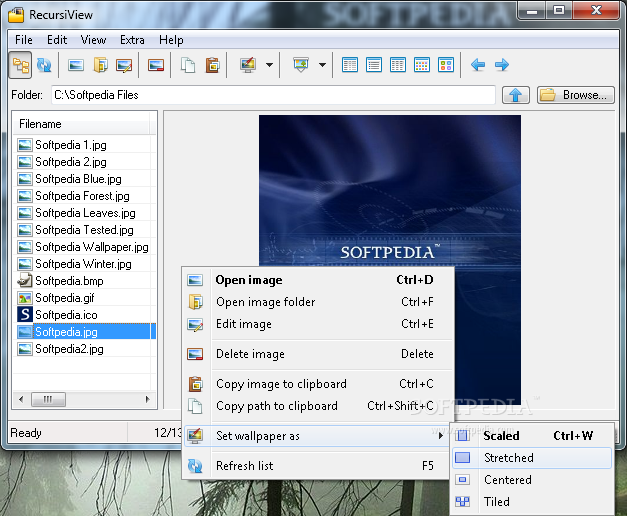Choose Open image folder from context menu

tap(318, 302)
